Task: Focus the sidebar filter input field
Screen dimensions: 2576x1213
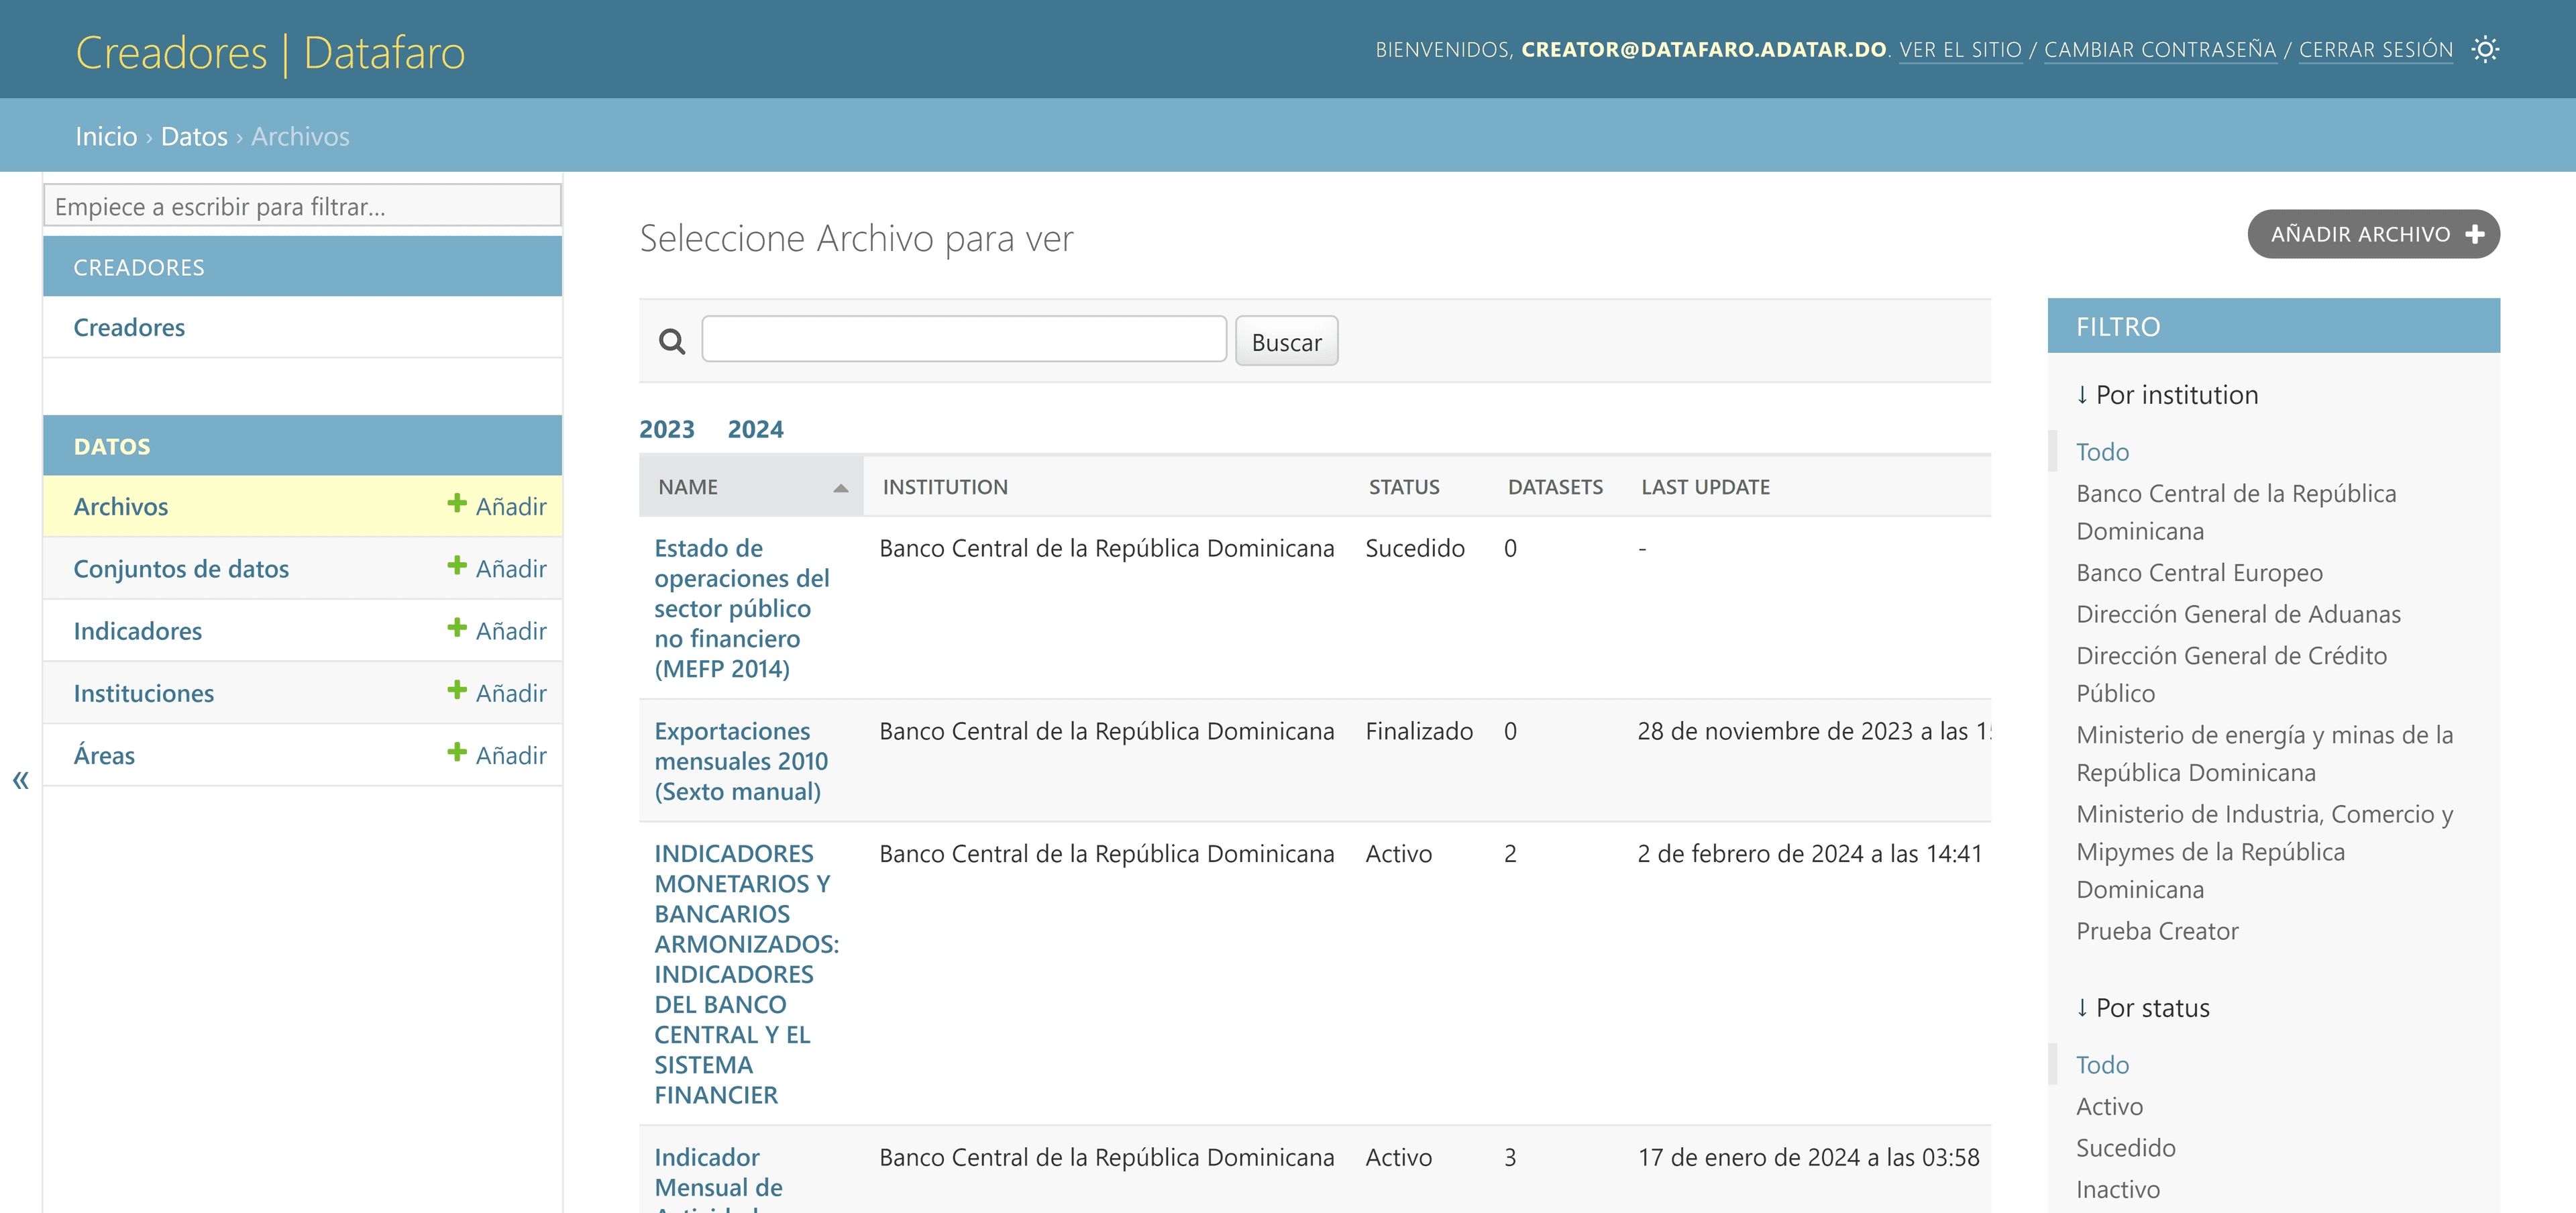Action: click(x=302, y=206)
